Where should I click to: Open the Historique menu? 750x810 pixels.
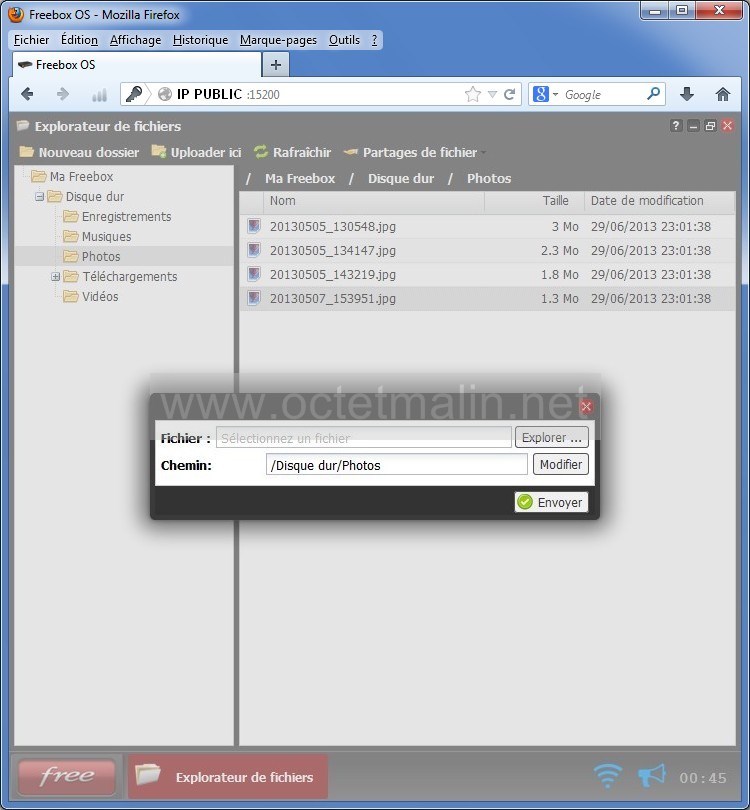pyautogui.click(x=200, y=40)
